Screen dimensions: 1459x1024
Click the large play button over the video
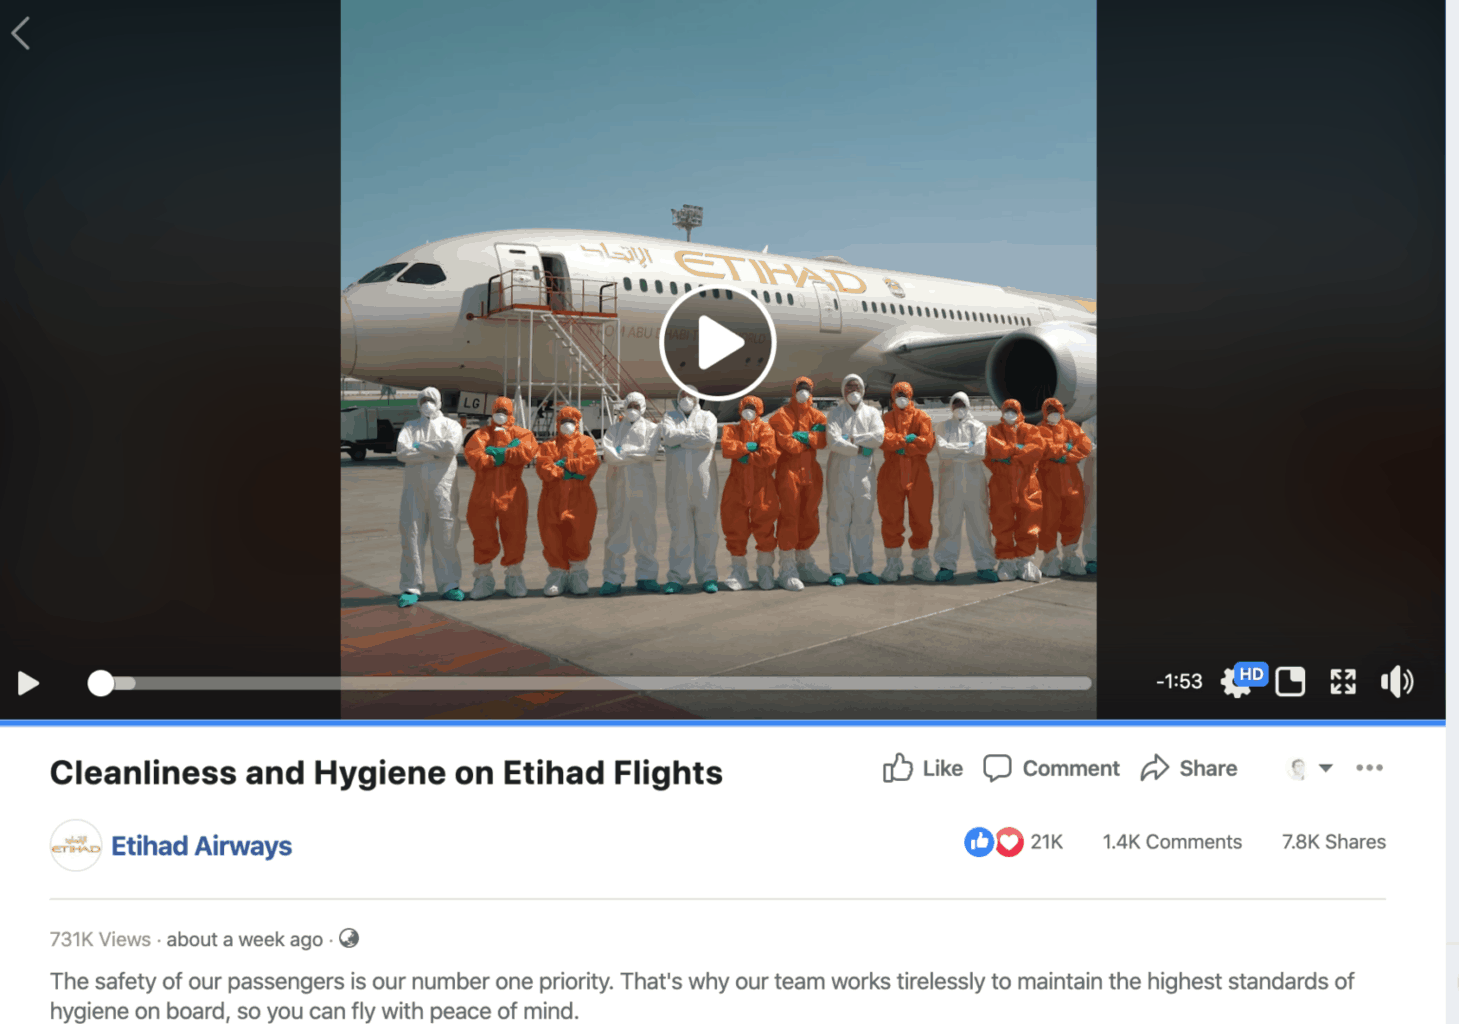718,343
